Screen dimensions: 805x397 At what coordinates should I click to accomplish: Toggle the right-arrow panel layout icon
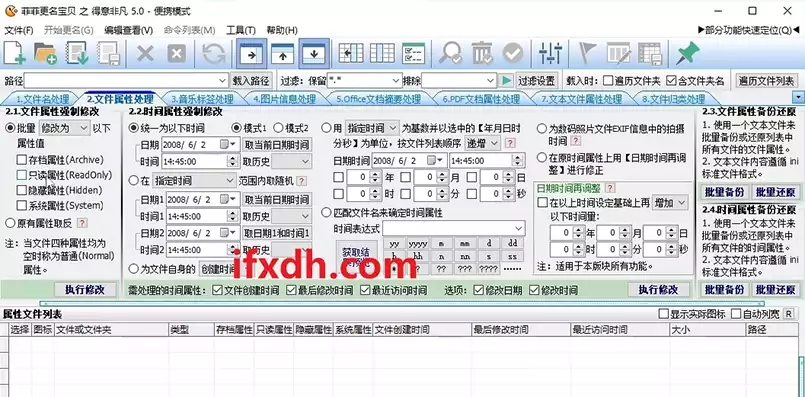(x=252, y=53)
